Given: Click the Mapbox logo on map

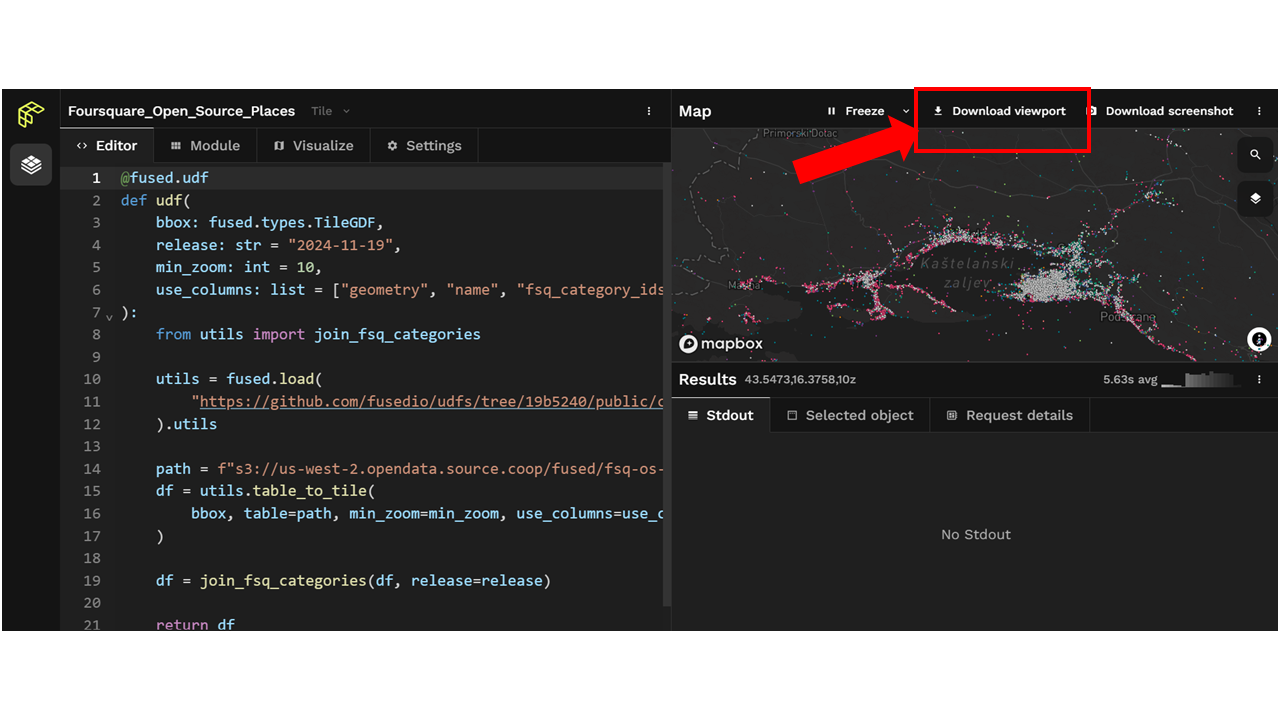Looking at the screenshot, I should 721,344.
